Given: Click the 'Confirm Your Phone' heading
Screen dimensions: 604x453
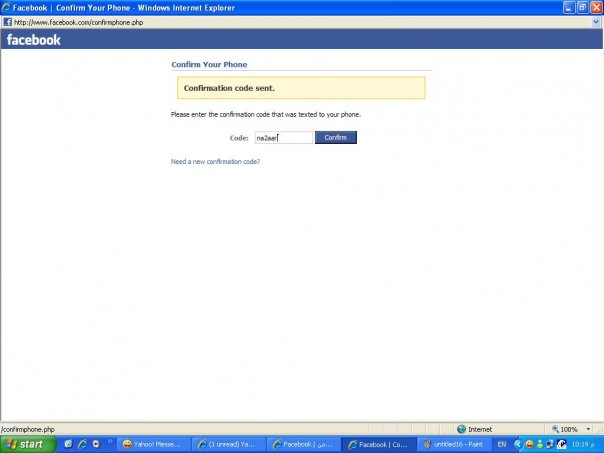Looking at the screenshot, I should (209, 65).
